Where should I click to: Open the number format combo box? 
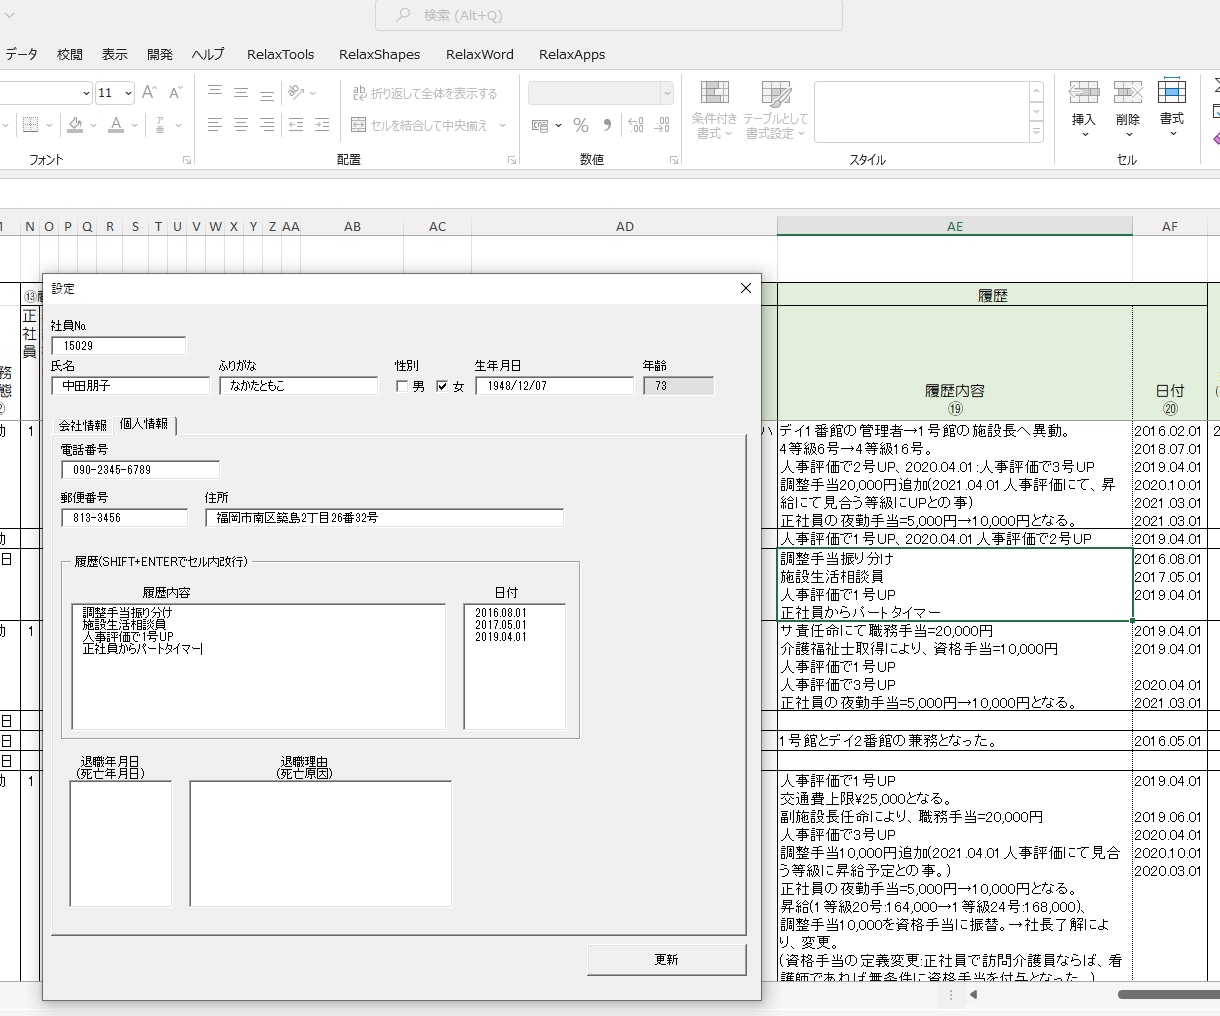[x=601, y=93]
